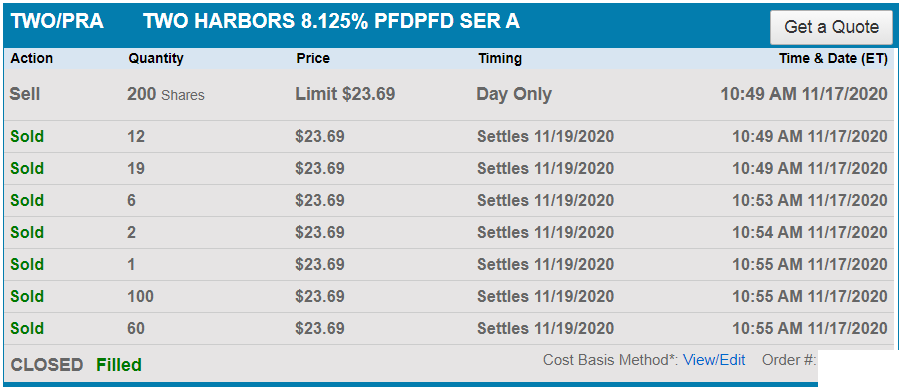Click the Action column header

[x=32, y=58]
